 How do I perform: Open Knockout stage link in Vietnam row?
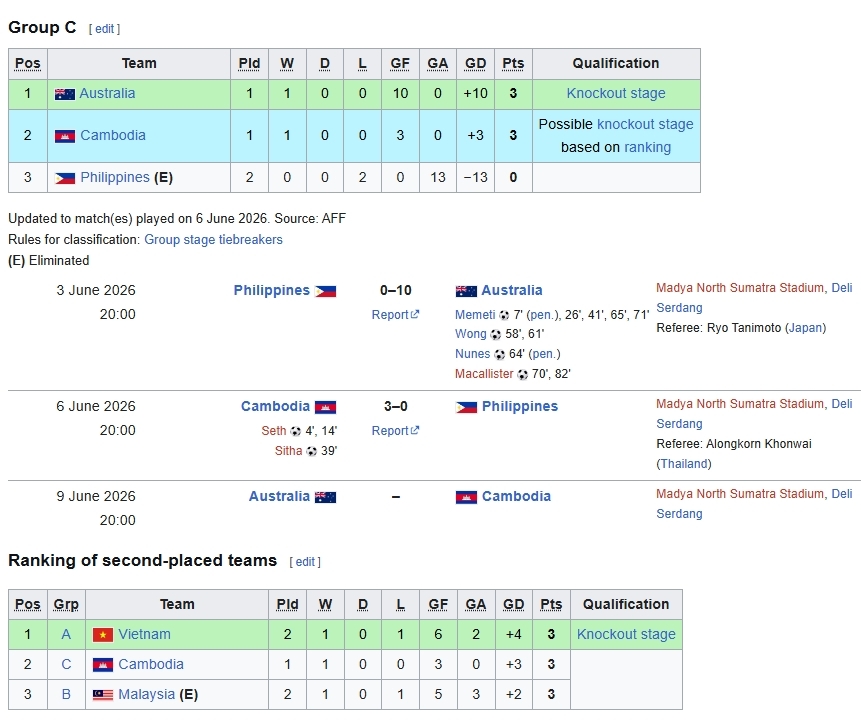click(x=626, y=634)
